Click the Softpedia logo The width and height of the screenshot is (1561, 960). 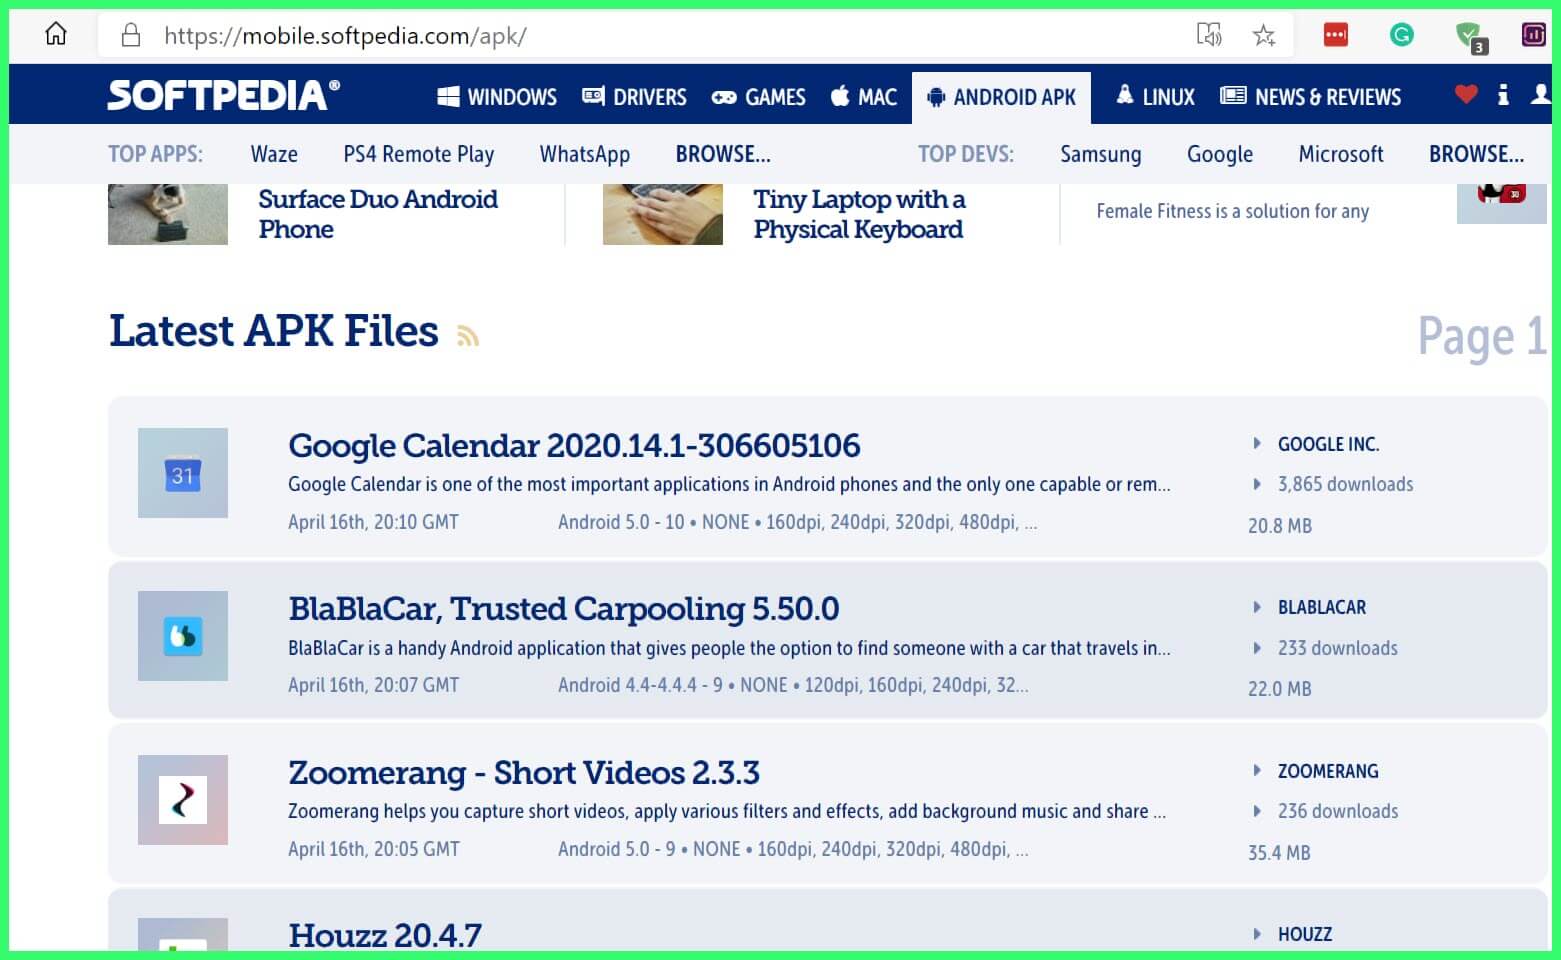pos(224,95)
